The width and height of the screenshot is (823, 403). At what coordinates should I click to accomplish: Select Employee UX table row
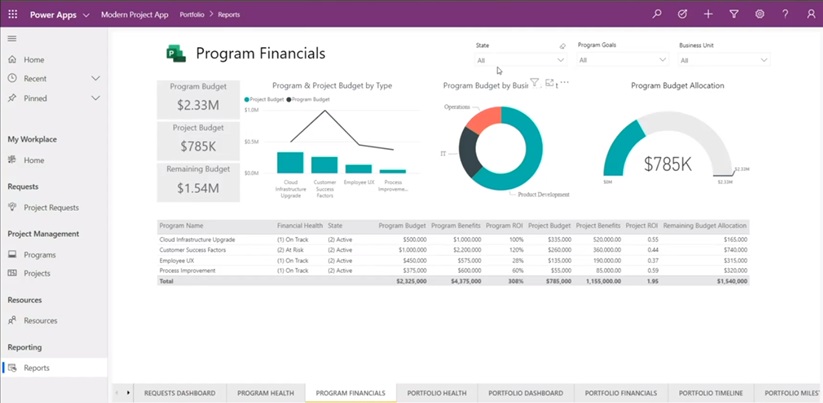coord(453,260)
